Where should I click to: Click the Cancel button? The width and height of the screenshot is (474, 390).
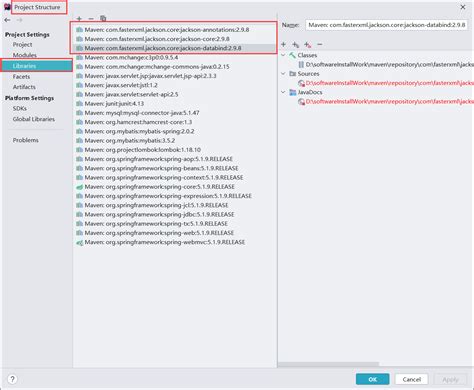pyautogui.click(x=411, y=379)
